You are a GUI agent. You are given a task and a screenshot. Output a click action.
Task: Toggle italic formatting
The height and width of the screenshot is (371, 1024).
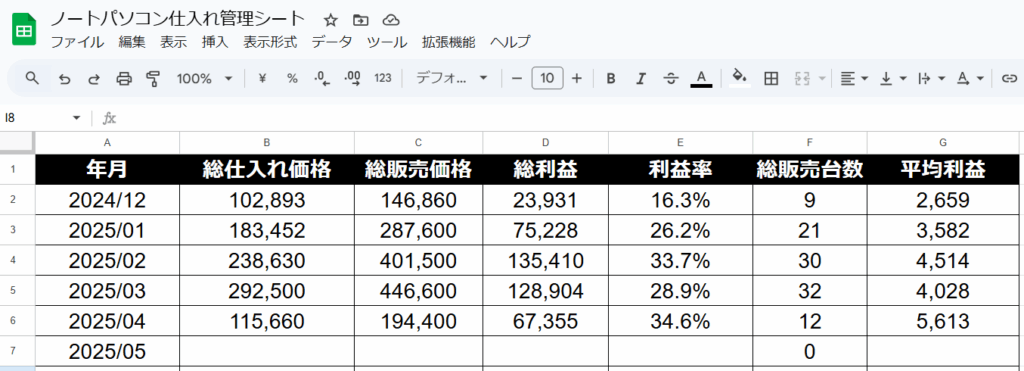641,78
